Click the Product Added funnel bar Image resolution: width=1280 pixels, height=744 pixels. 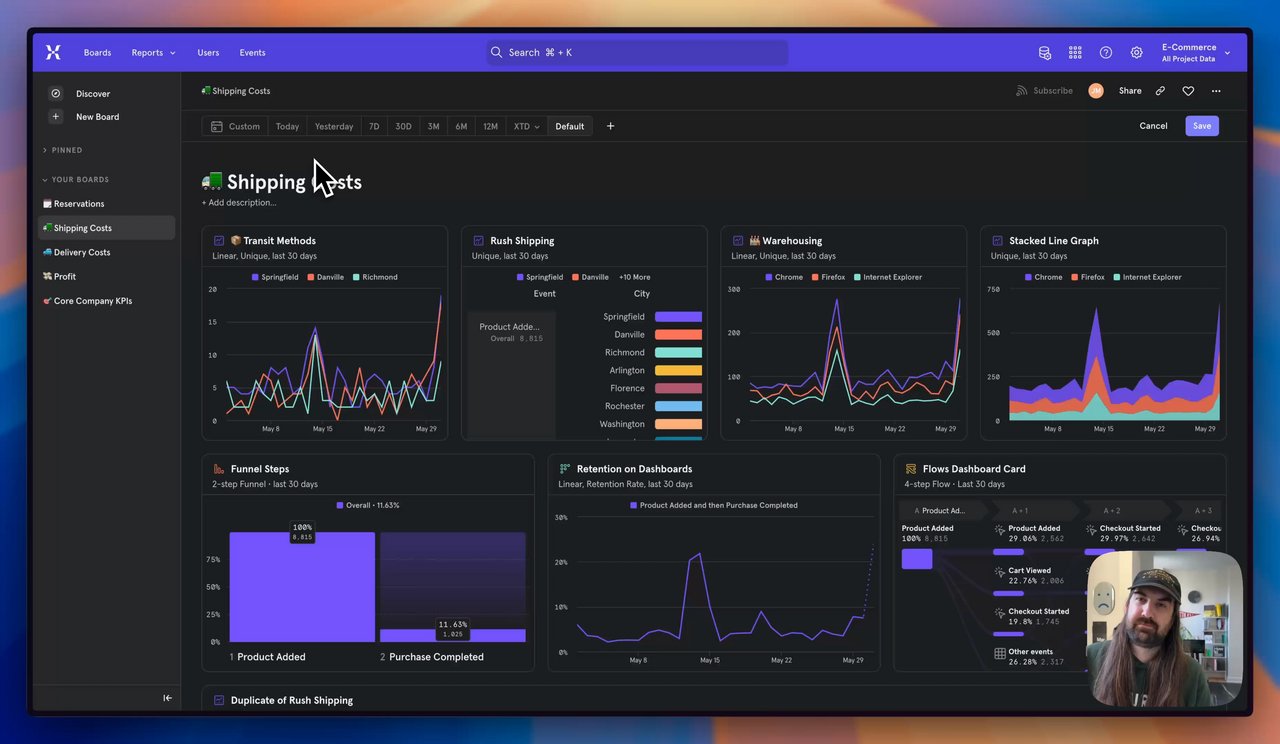point(302,587)
